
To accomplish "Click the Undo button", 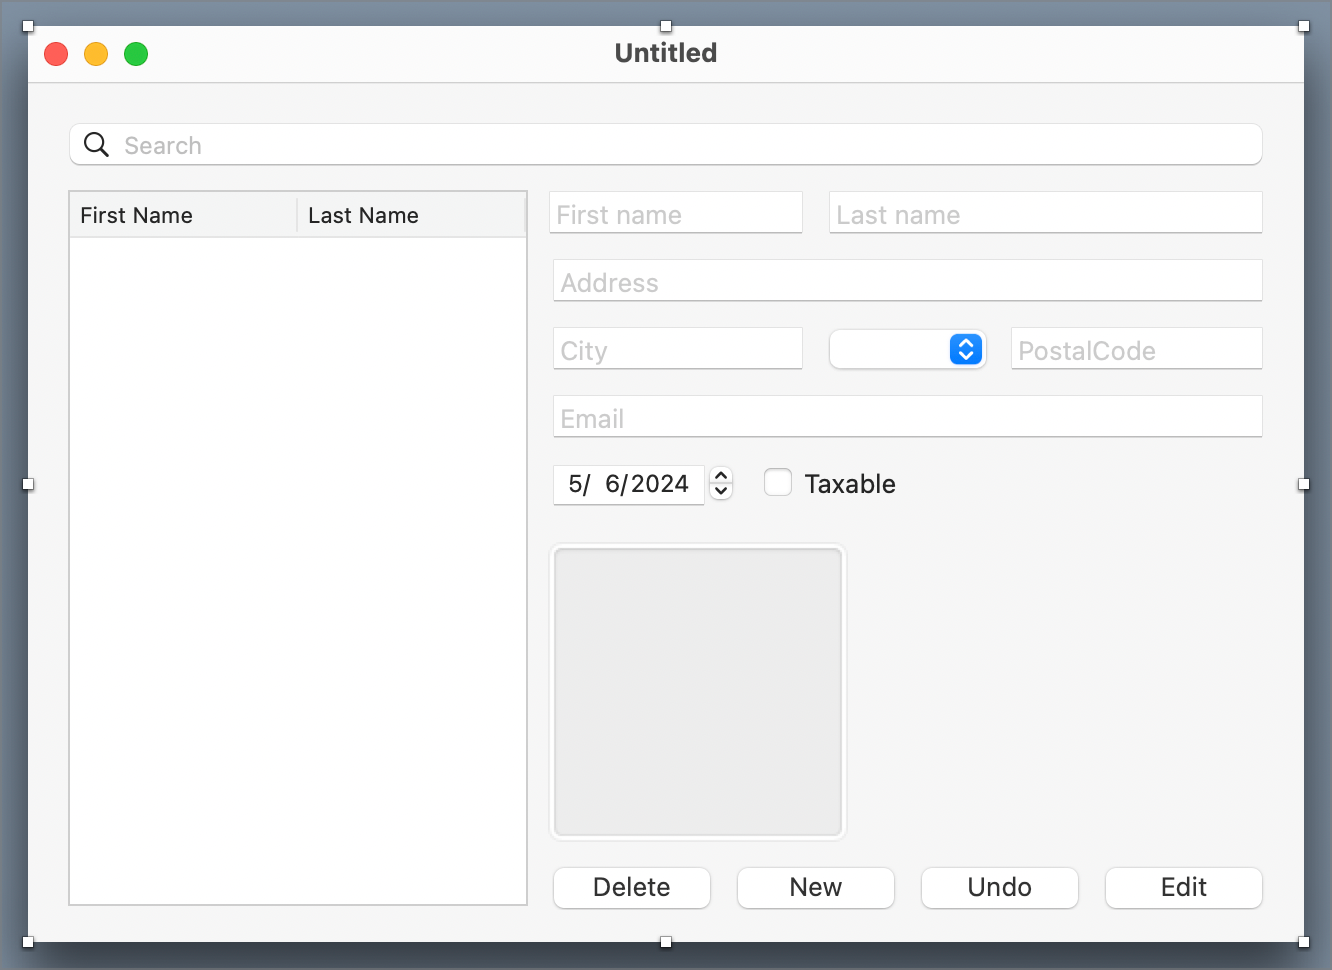I will coord(999,888).
